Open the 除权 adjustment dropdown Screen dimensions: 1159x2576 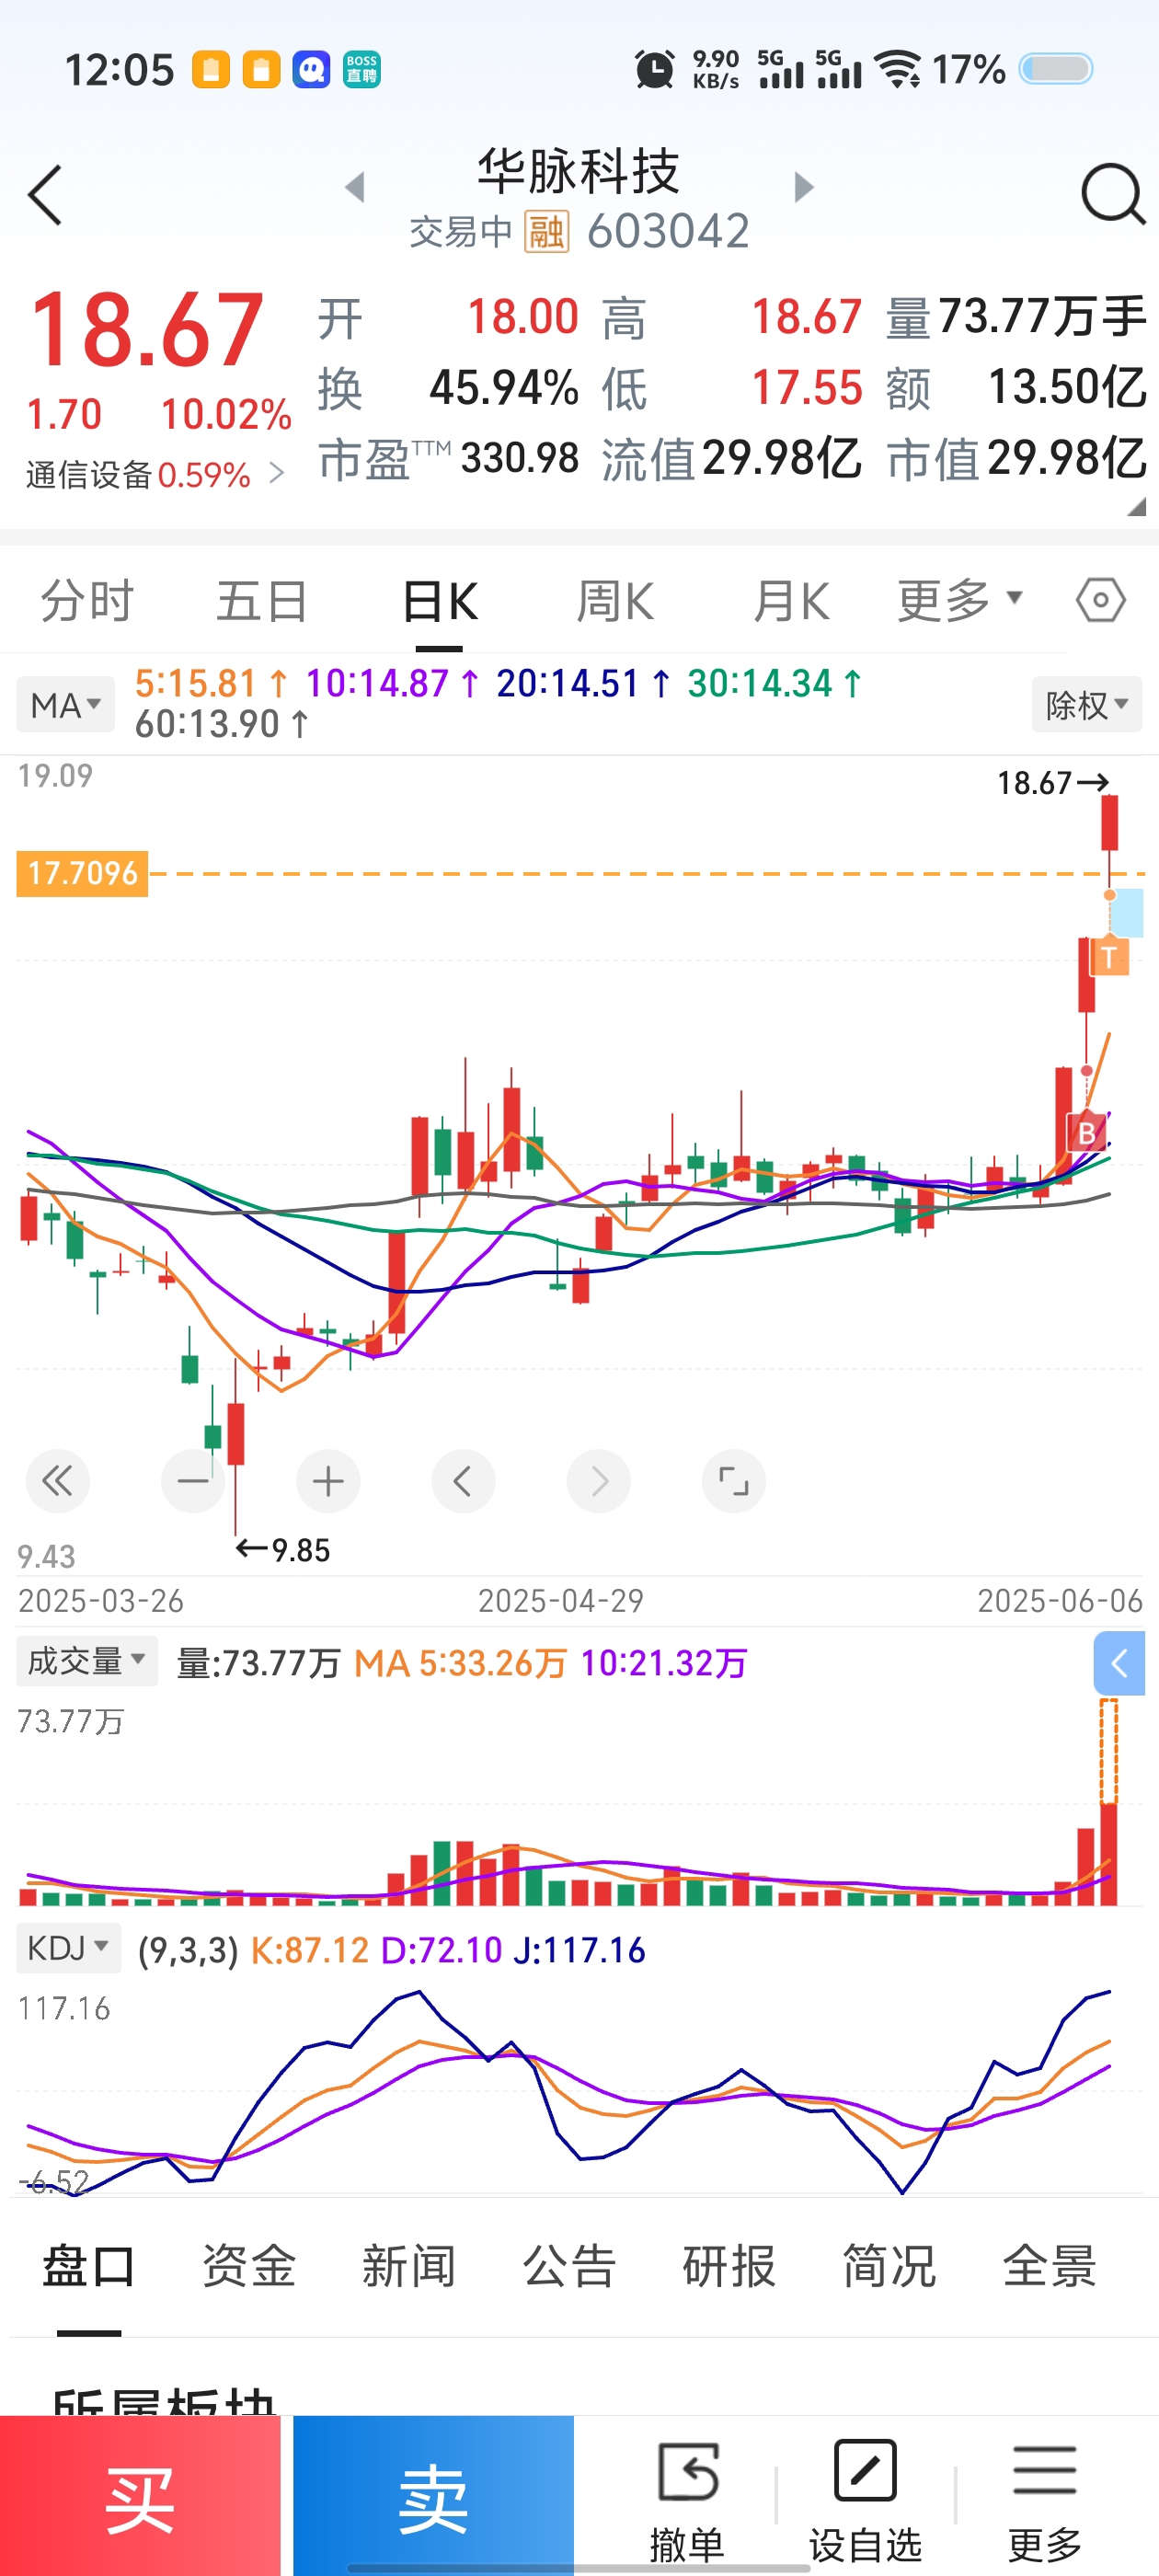(1086, 705)
